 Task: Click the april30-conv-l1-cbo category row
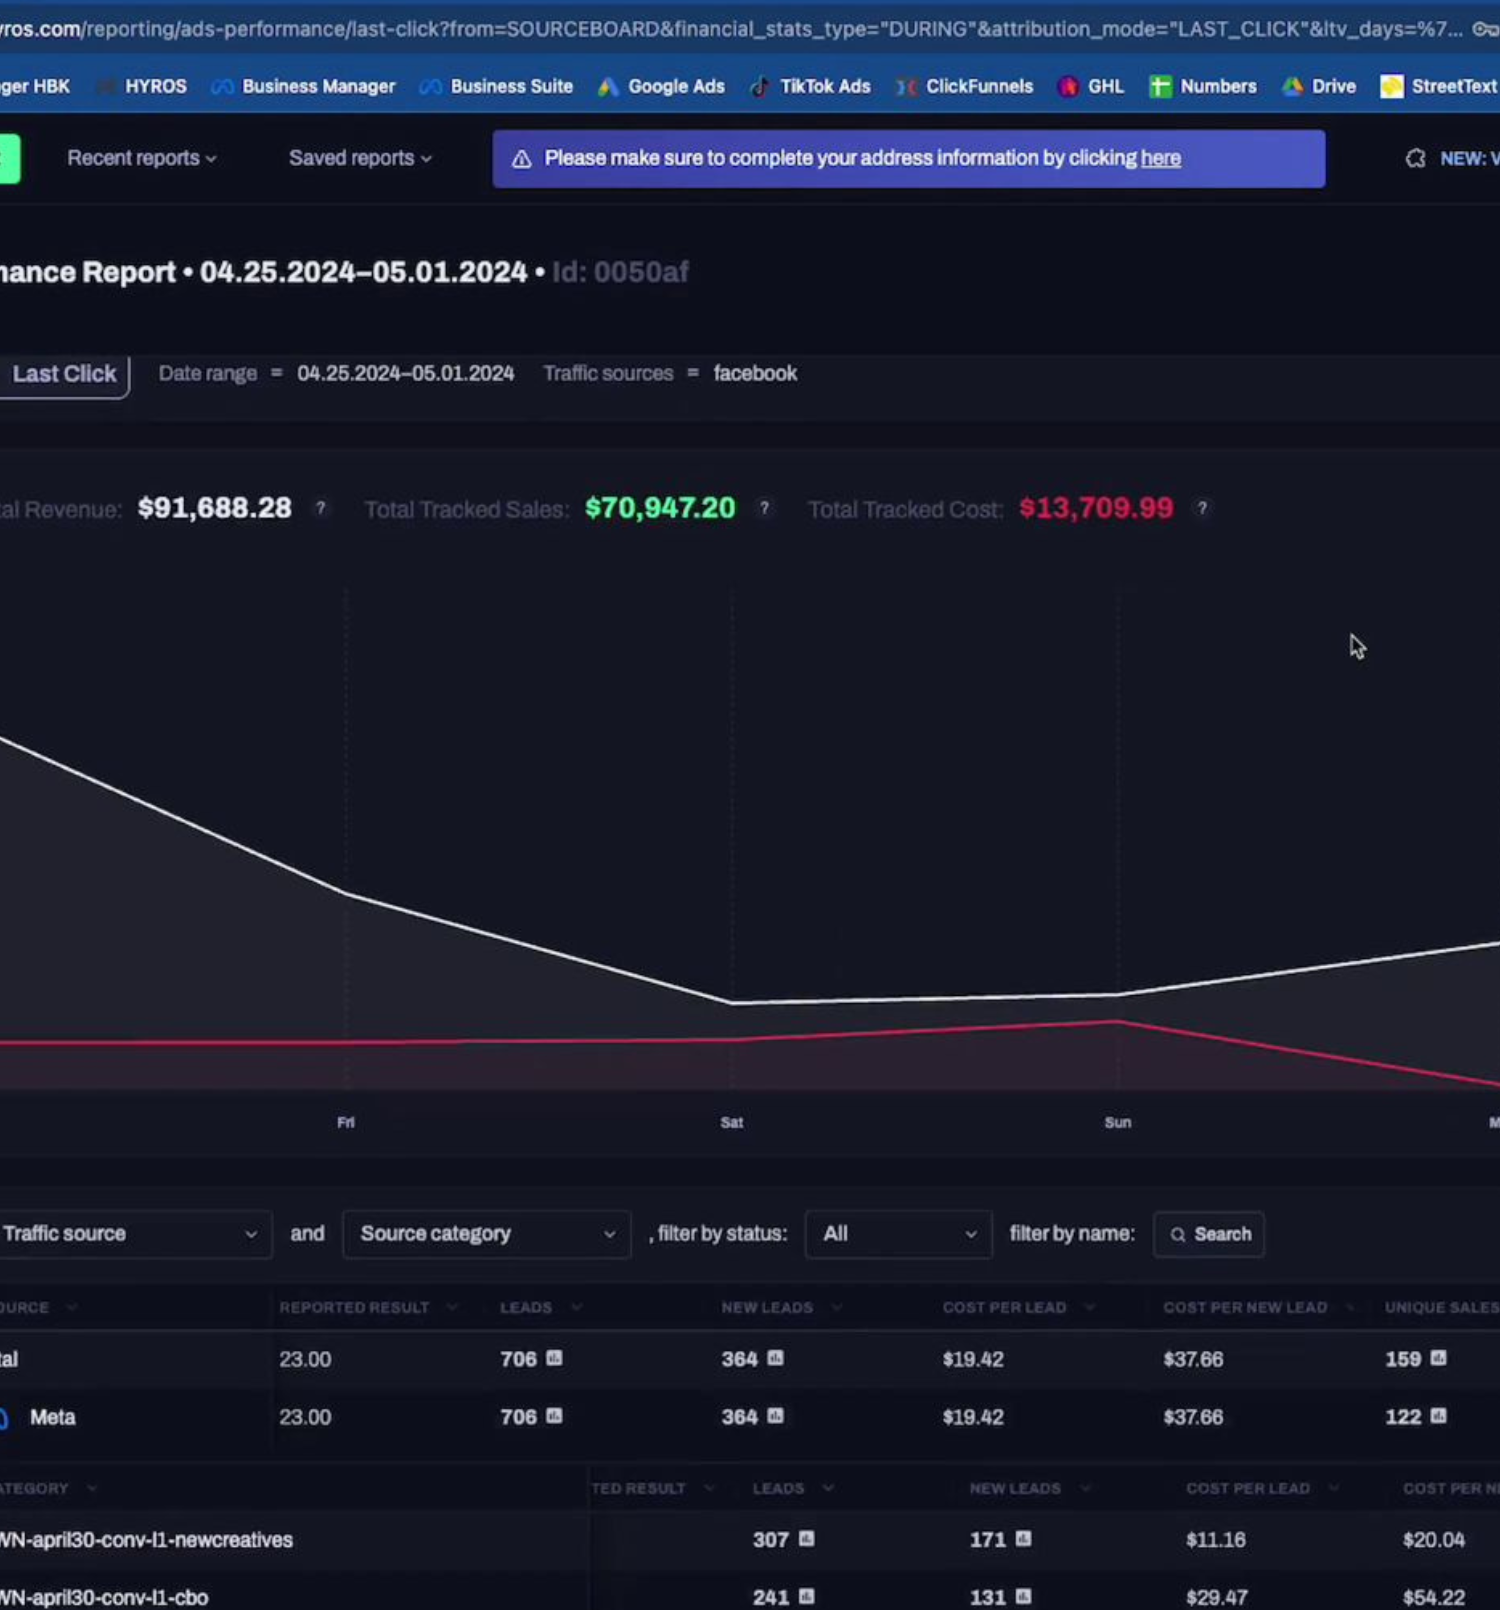pos(750,1596)
